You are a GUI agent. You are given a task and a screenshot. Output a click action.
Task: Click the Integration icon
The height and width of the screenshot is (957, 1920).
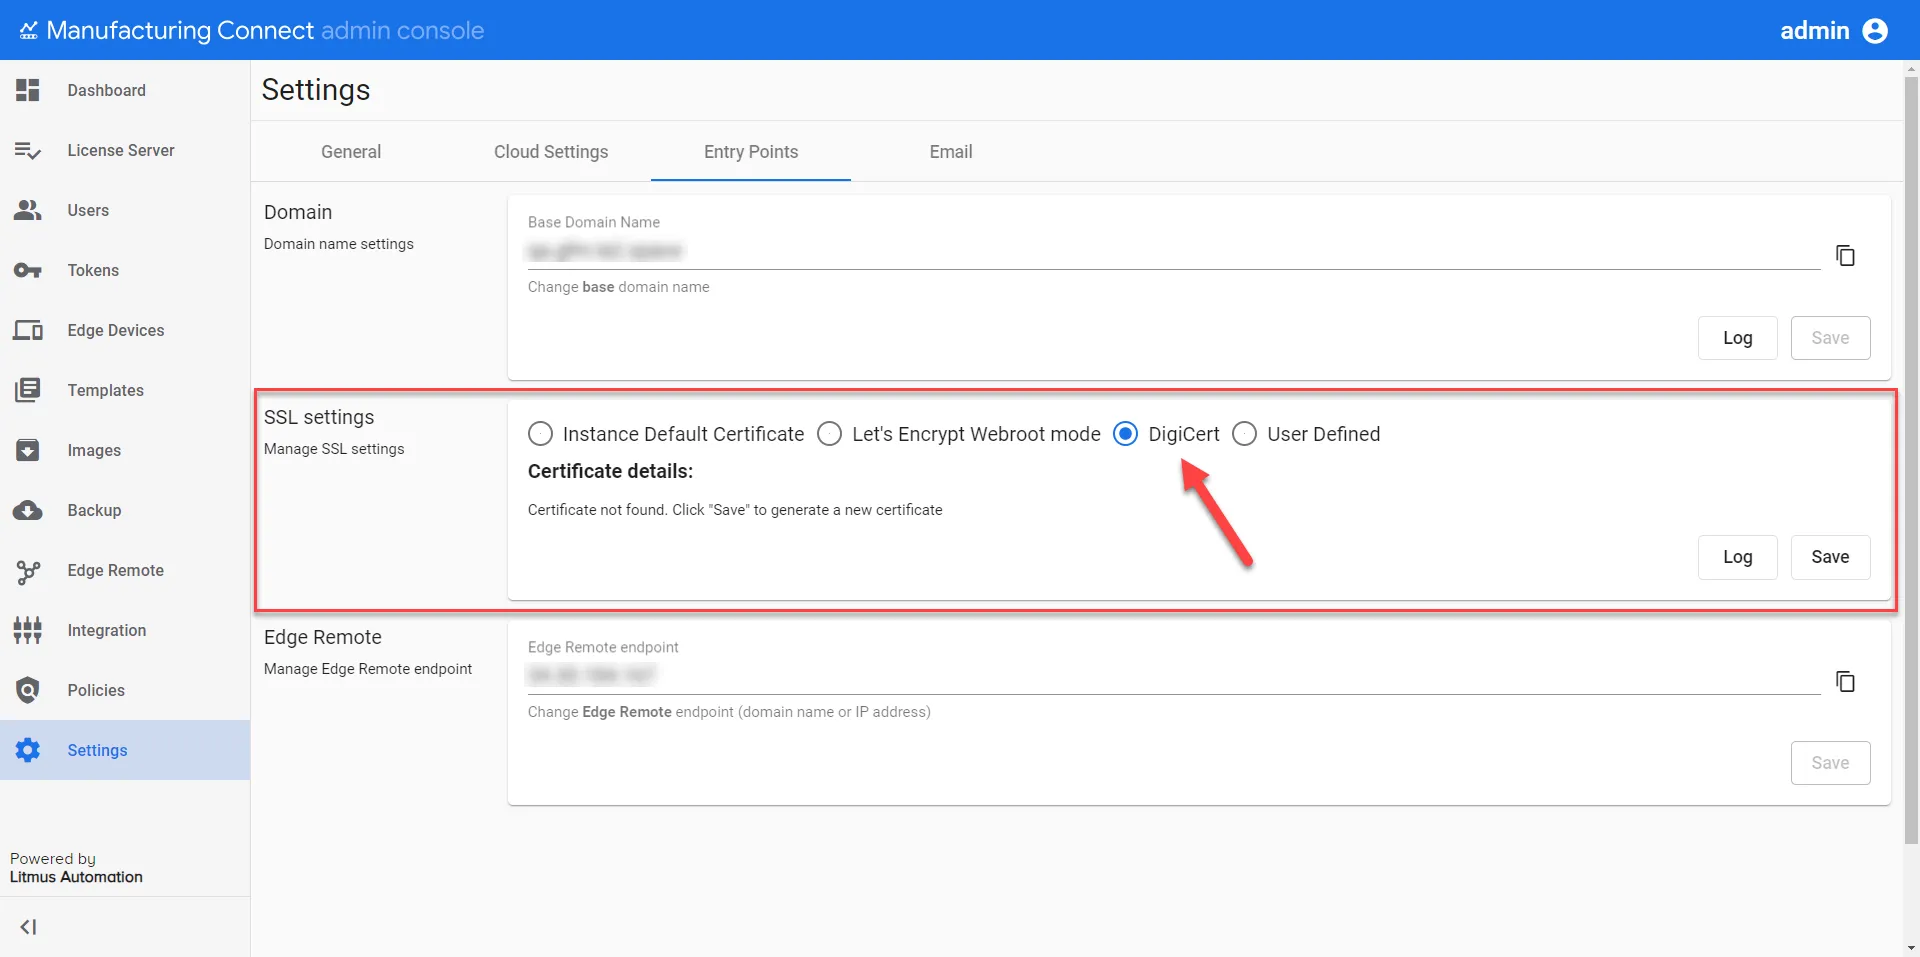click(28, 630)
